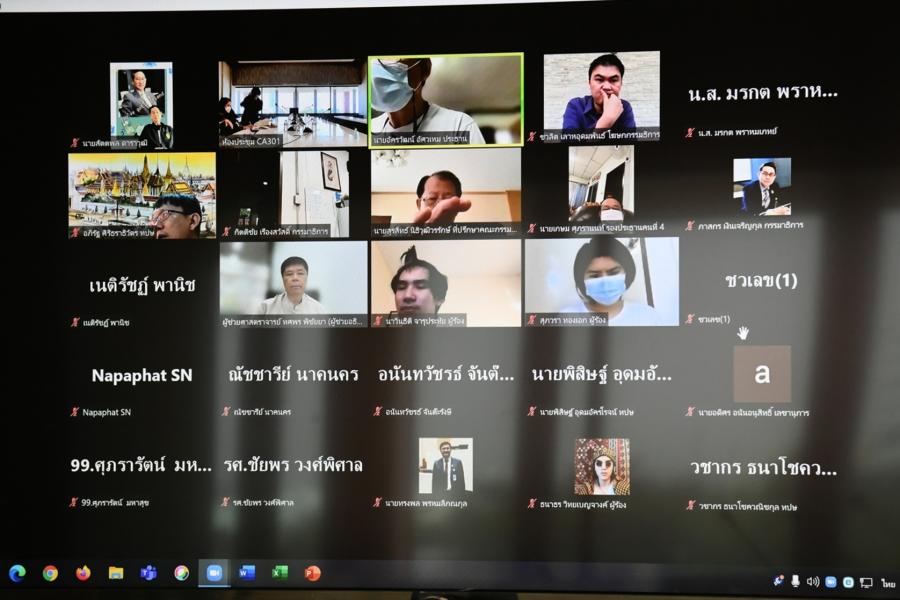Open Microsoft Word from the taskbar

(247, 573)
